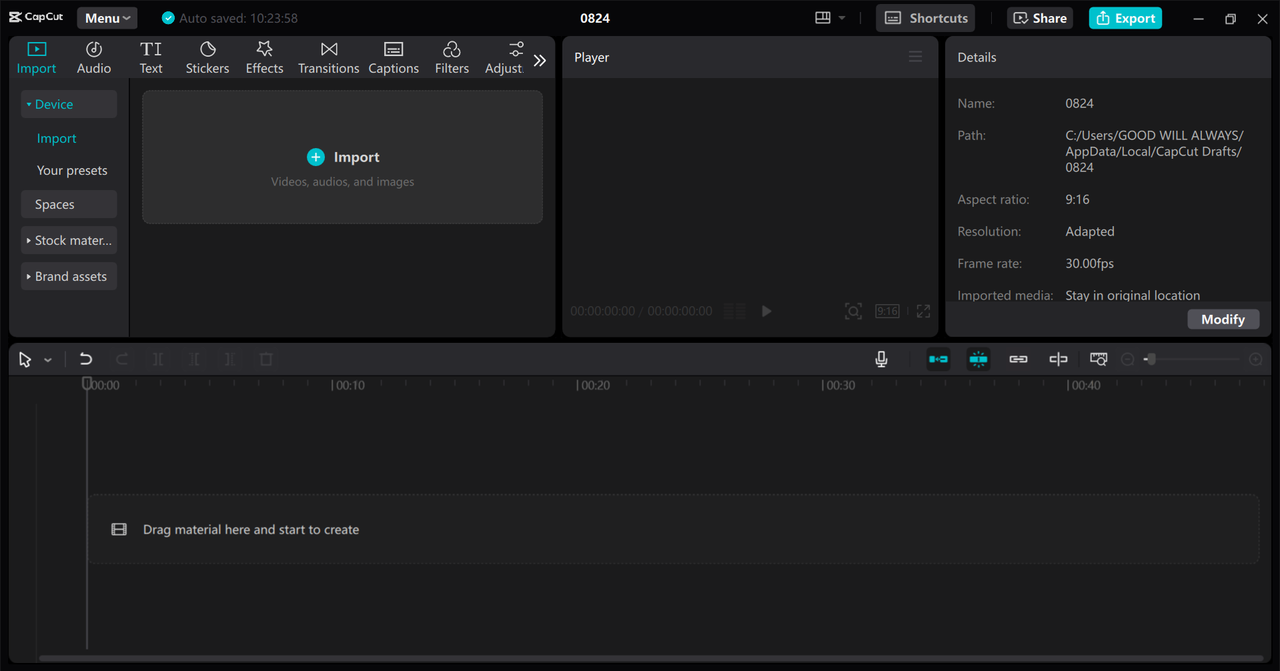Click the player timecode display
Screen dimensions: 1280x671
point(641,311)
